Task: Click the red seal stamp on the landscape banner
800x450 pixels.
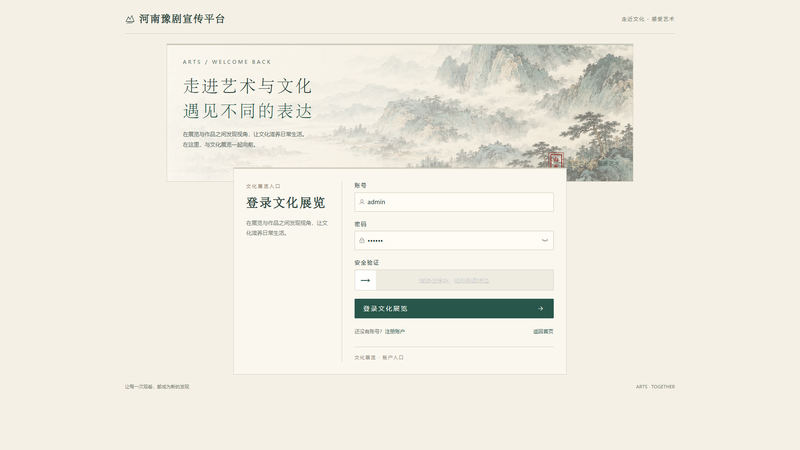Action: (x=556, y=160)
